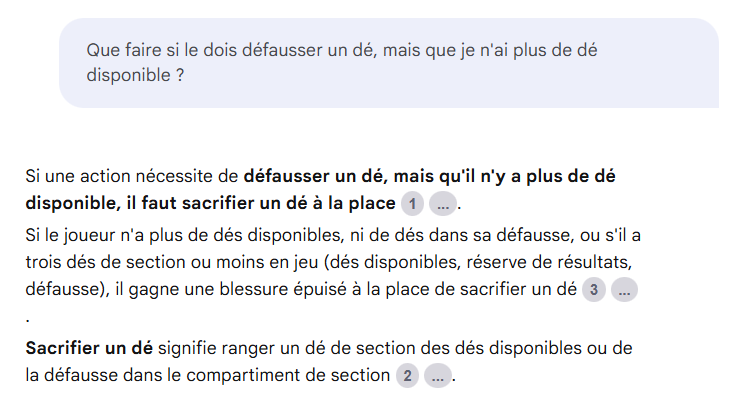Click the words "réserve de résultats"
The image size is (736, 409).
pos(548,262)
